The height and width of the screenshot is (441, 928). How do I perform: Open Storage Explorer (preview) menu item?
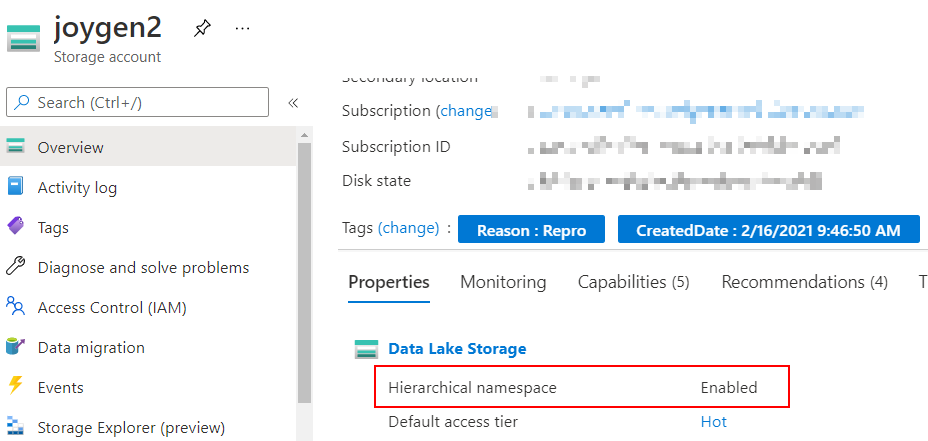click(x=131, y=428)
